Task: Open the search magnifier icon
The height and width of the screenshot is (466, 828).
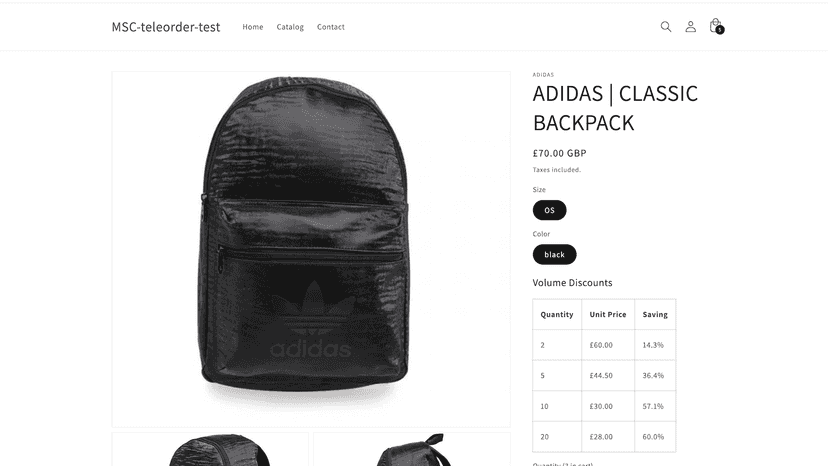Action: [x=665, y=26]
